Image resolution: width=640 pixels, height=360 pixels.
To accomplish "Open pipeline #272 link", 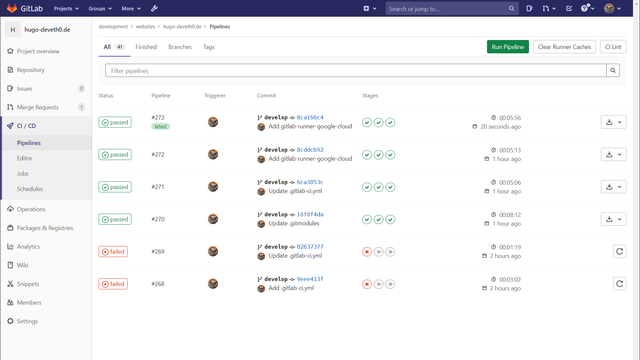I will (158, 155).
